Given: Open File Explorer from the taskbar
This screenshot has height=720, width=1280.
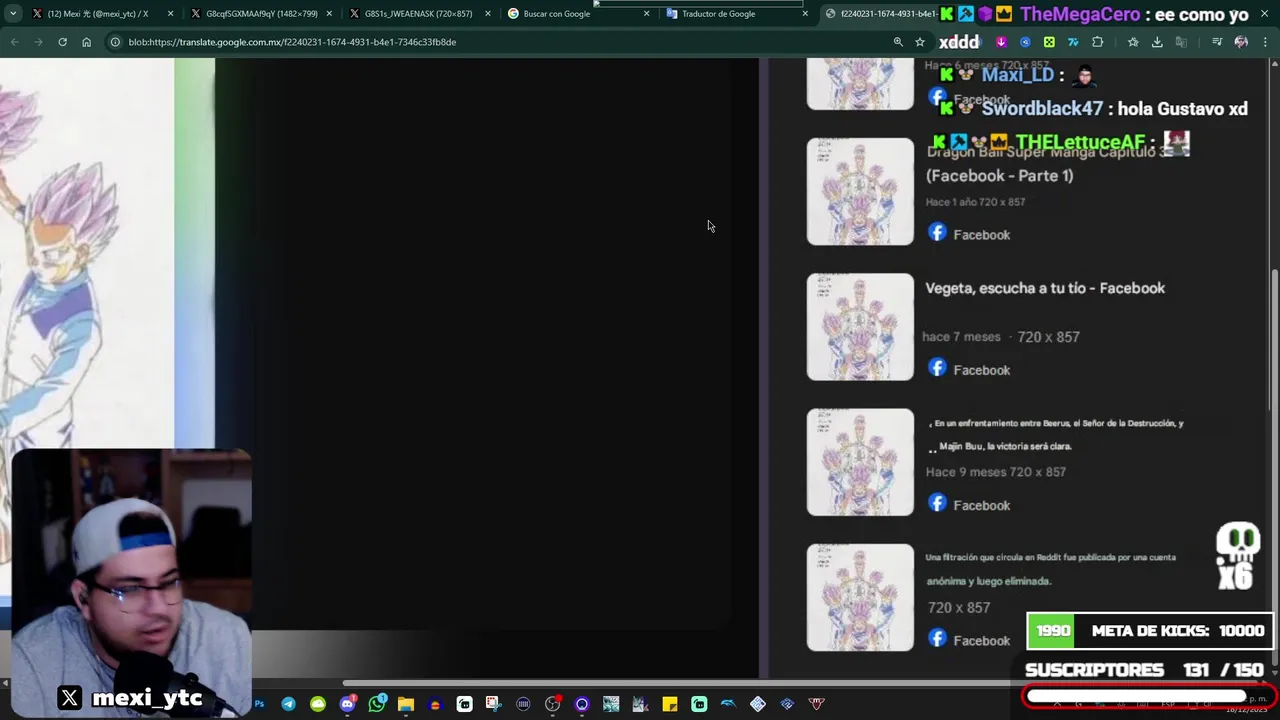Looking at the screenshot, I should (405, 704).
